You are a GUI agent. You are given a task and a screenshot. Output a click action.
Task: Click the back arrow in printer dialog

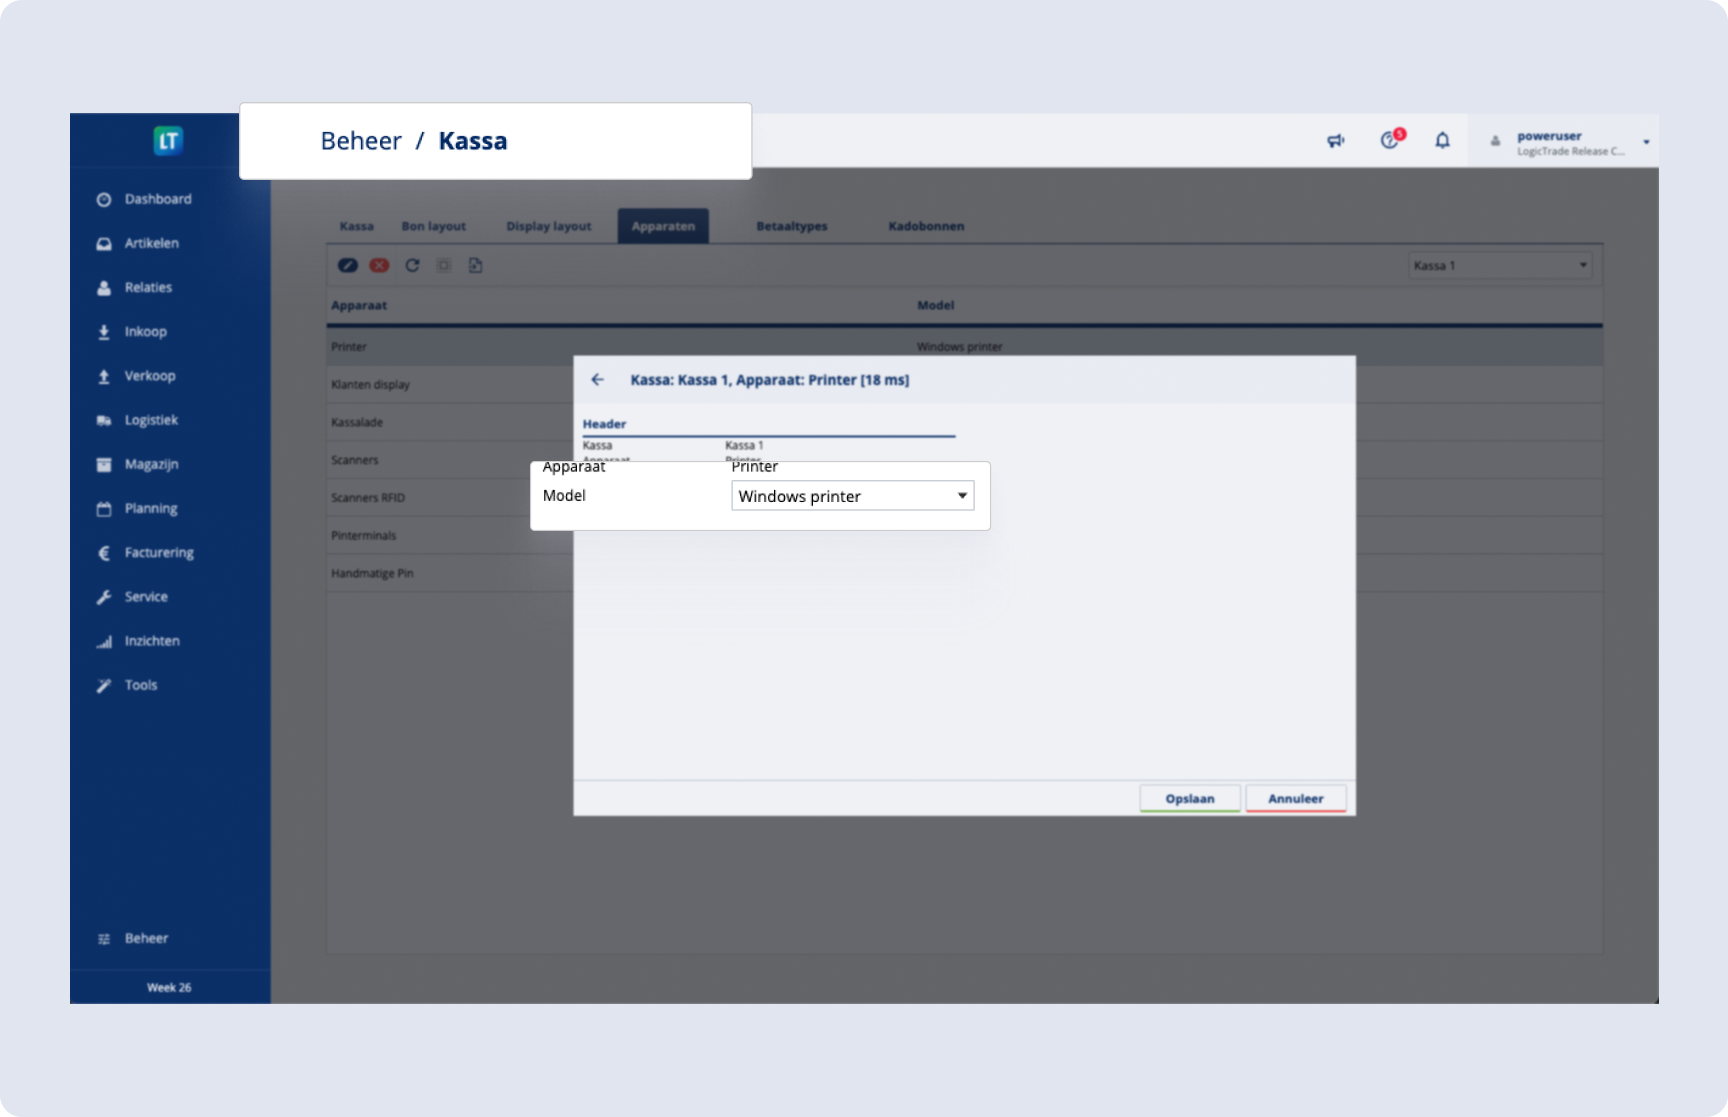[x=598, y=380]
